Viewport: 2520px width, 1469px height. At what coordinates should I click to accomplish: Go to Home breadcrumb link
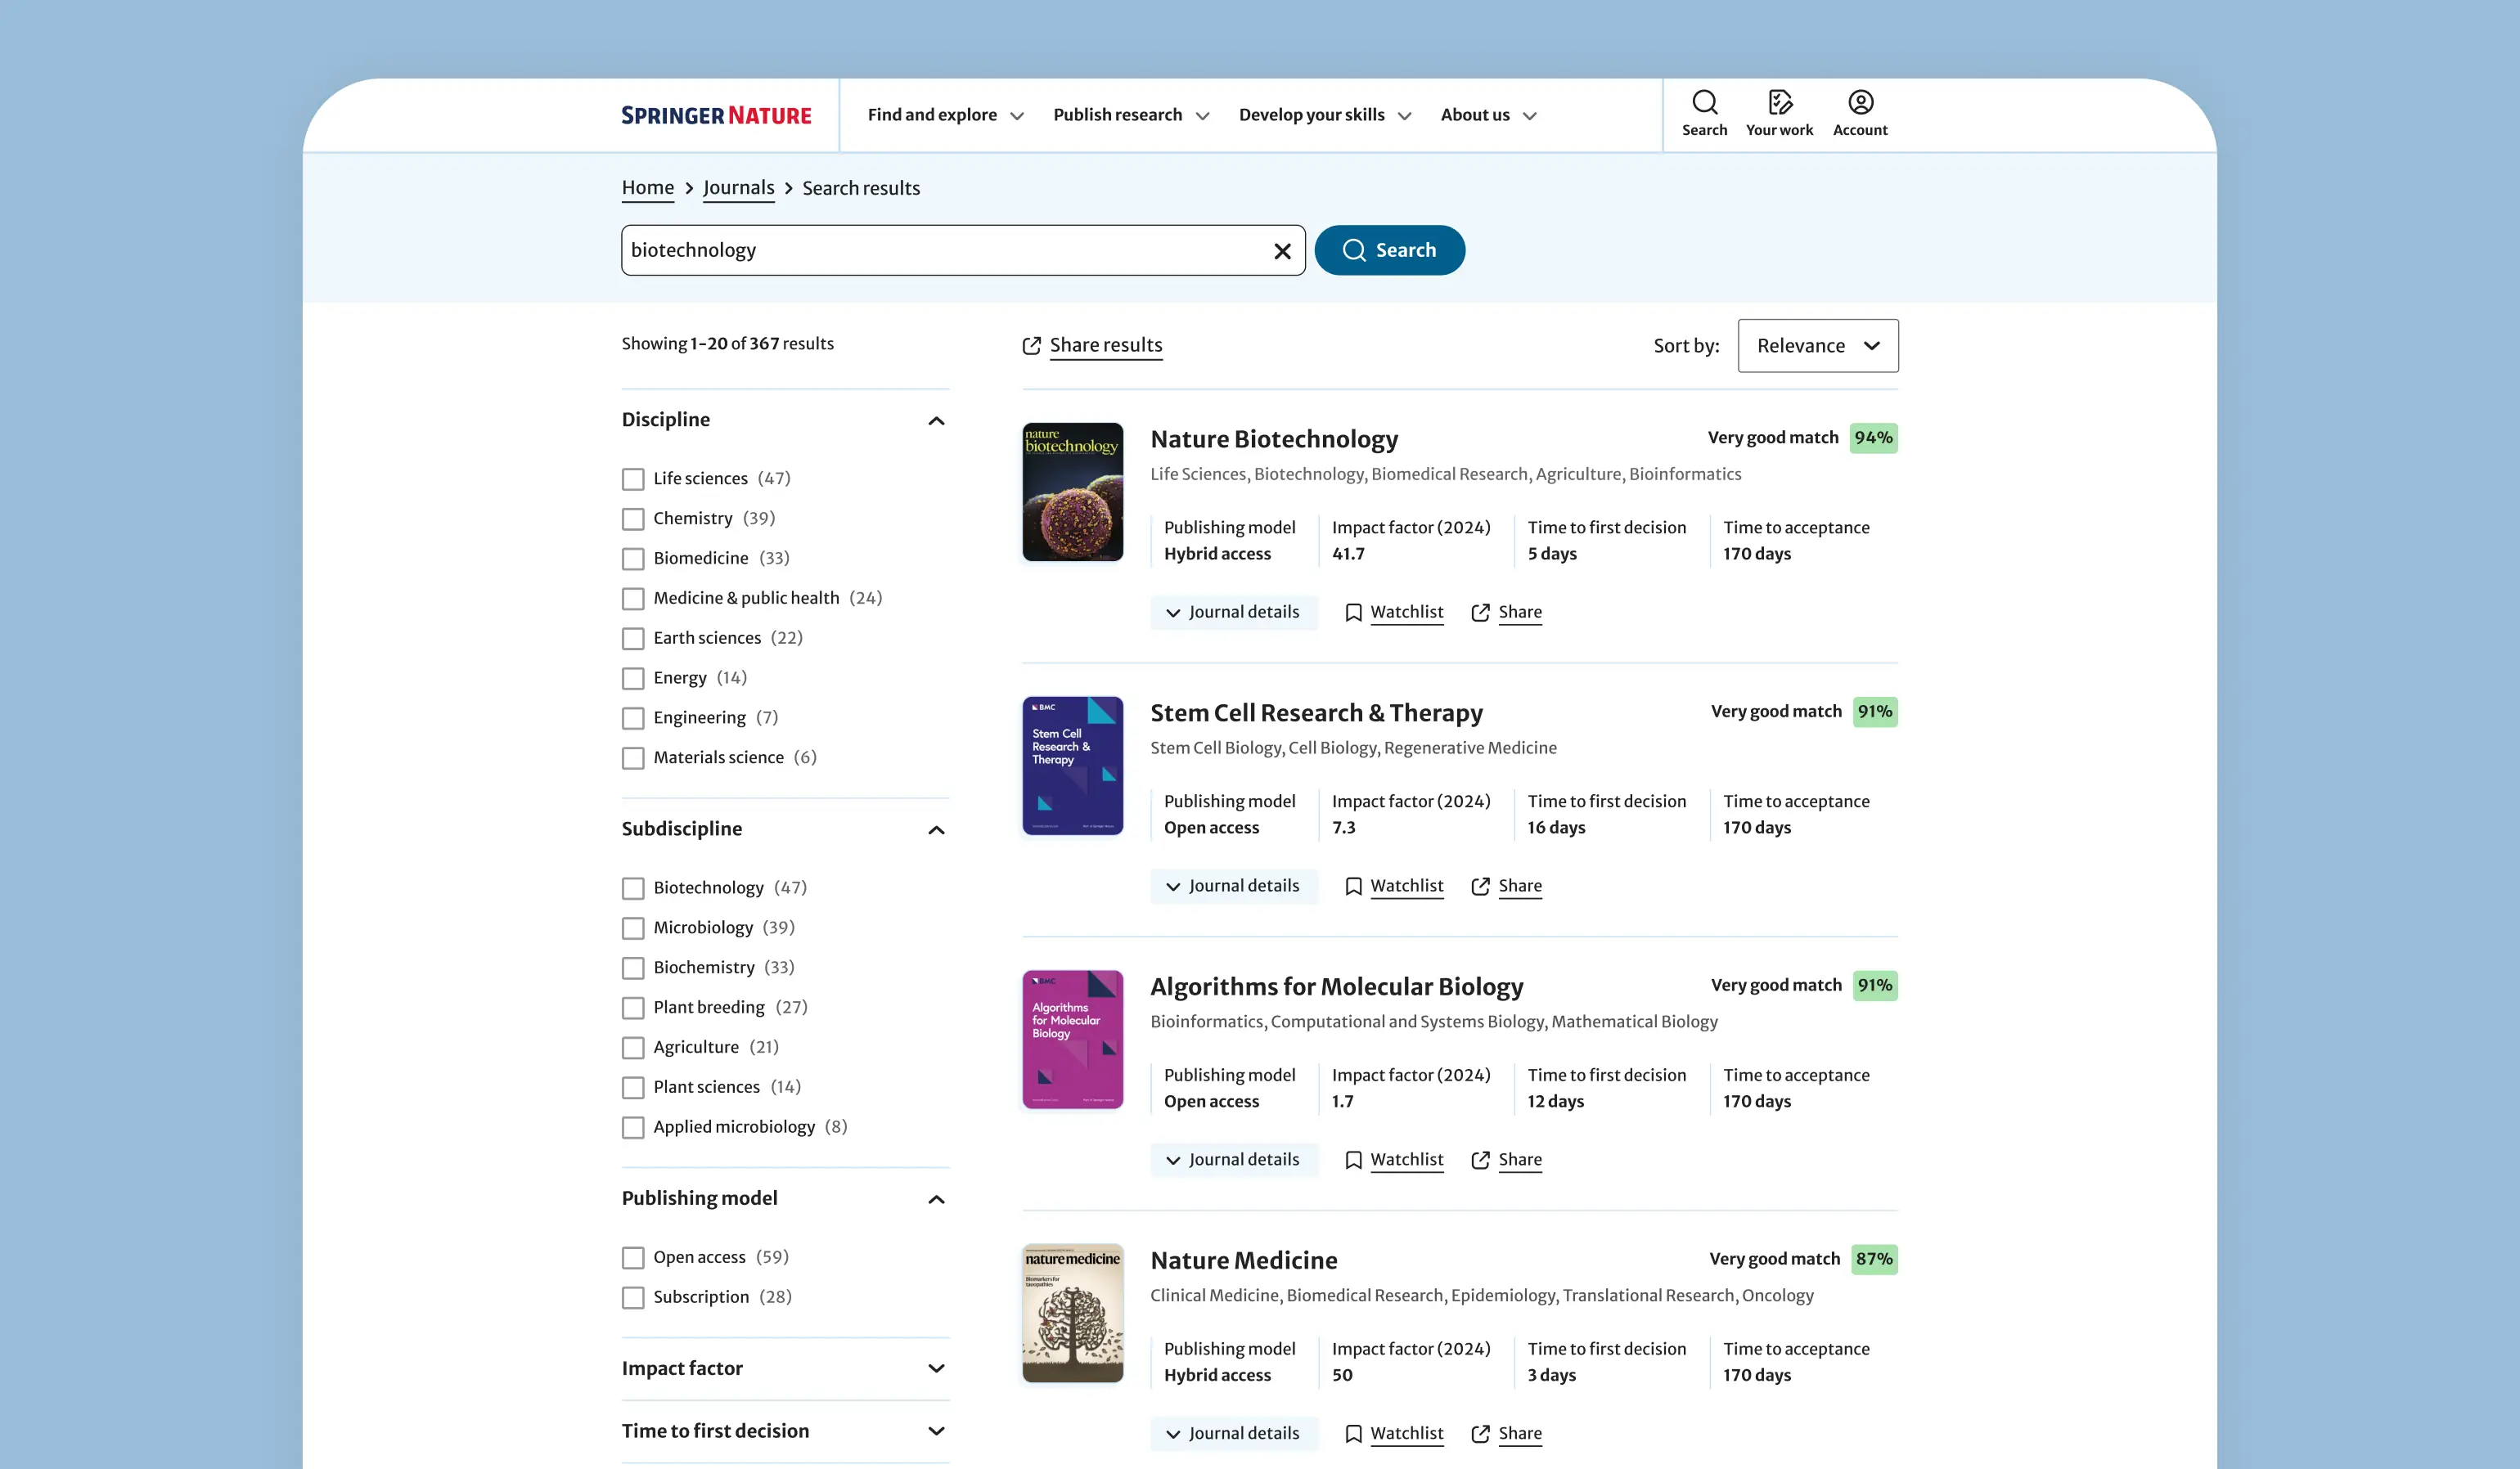click(x=647, y=188)
